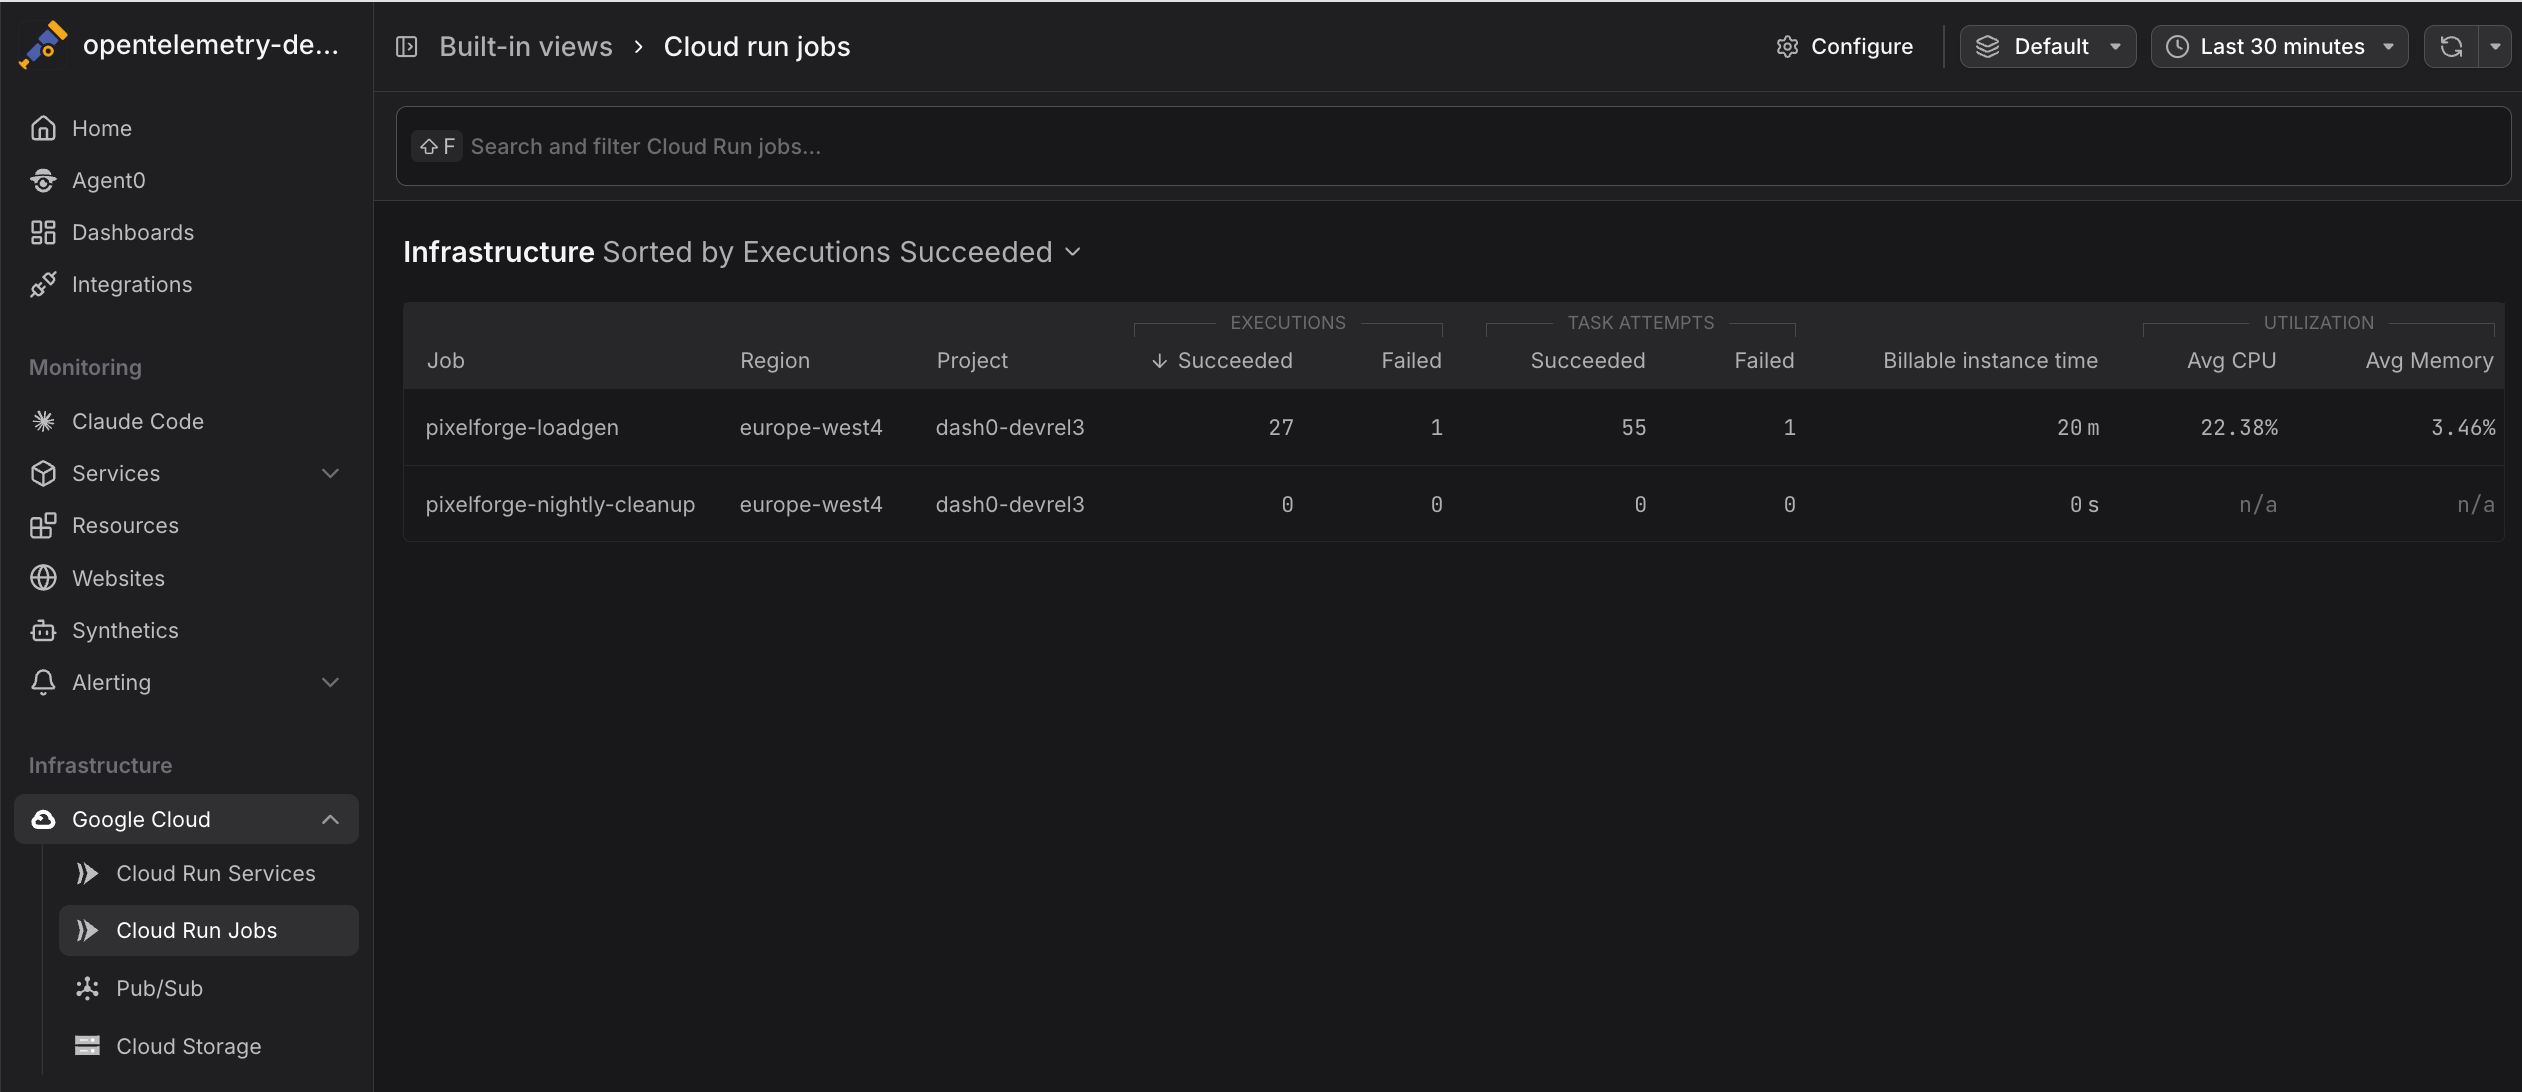This screenshot has width=2522, height=1092.
Task: Refresh the Cloud Run jobs data
Action: click(x=2451, y=47)
